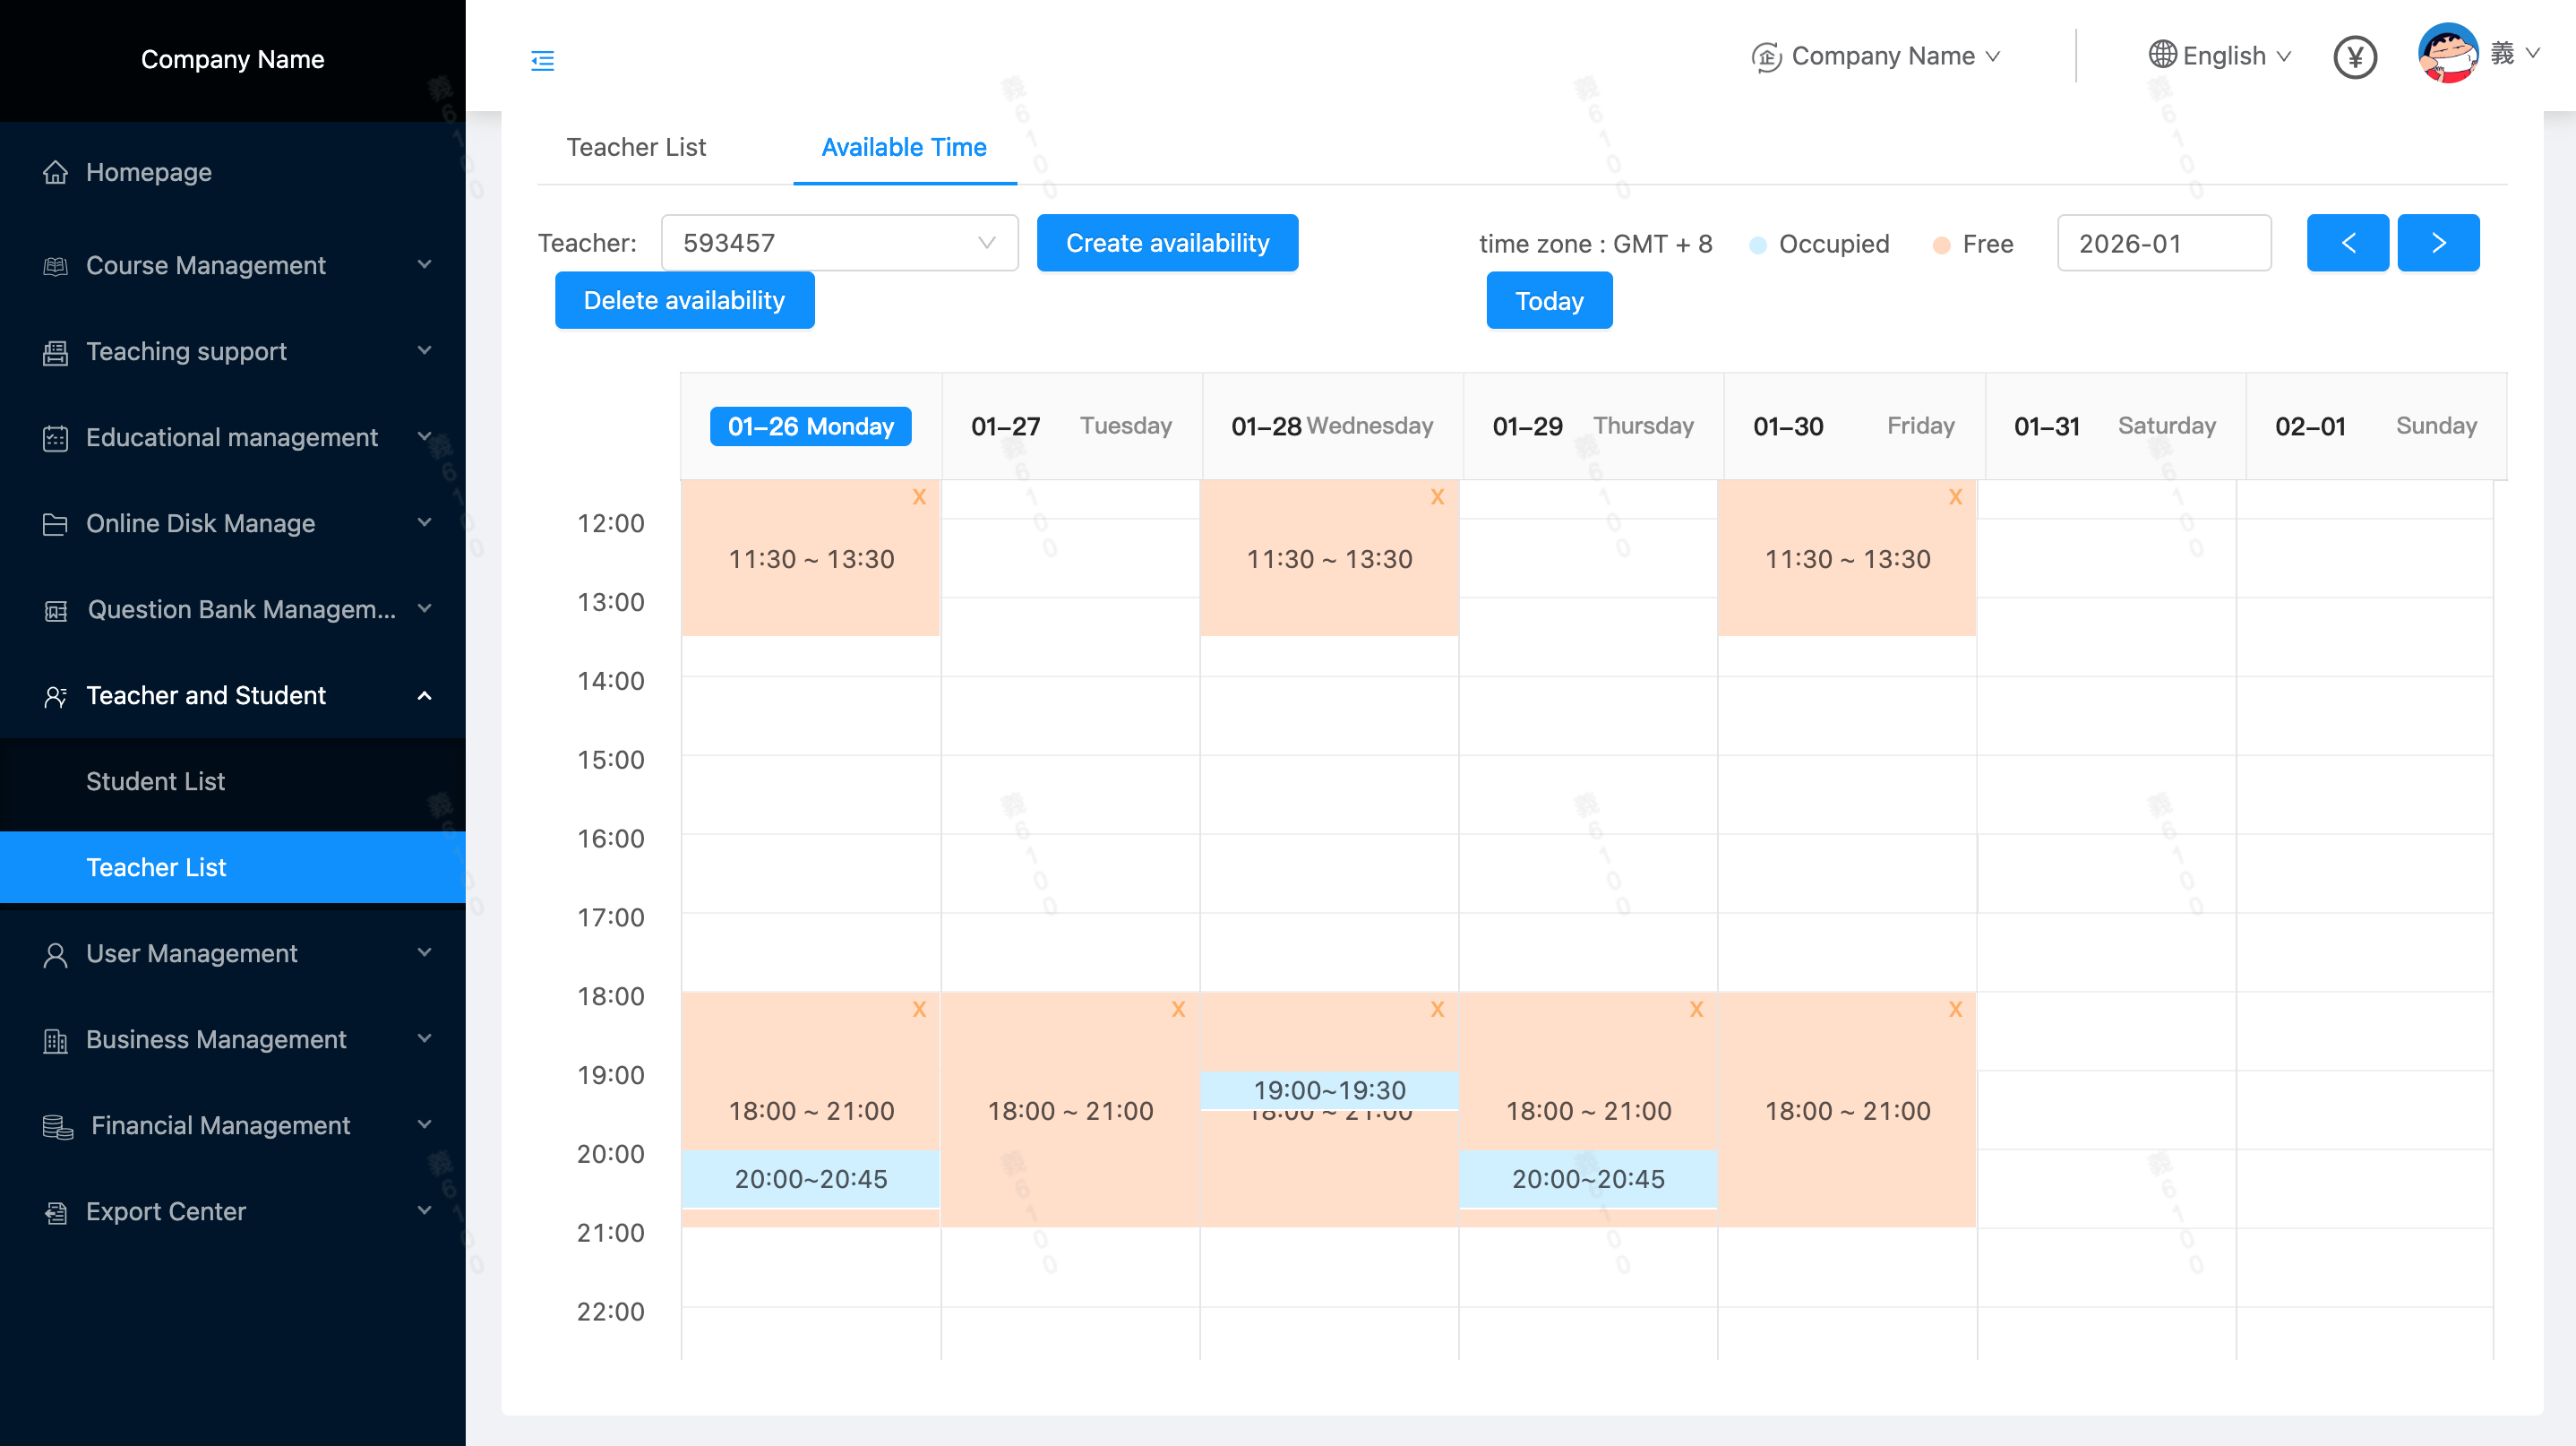This screenshot has width=2576, height=1446.
Task: Go to the next week arrow
Action: tap(2437, 243)
